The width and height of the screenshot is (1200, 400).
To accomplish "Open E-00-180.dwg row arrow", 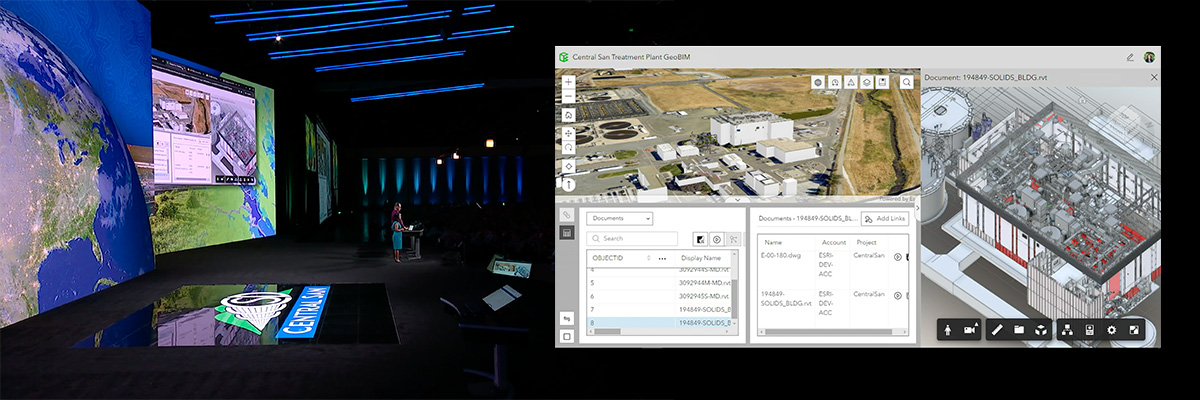I will click(x=898, y=257).
